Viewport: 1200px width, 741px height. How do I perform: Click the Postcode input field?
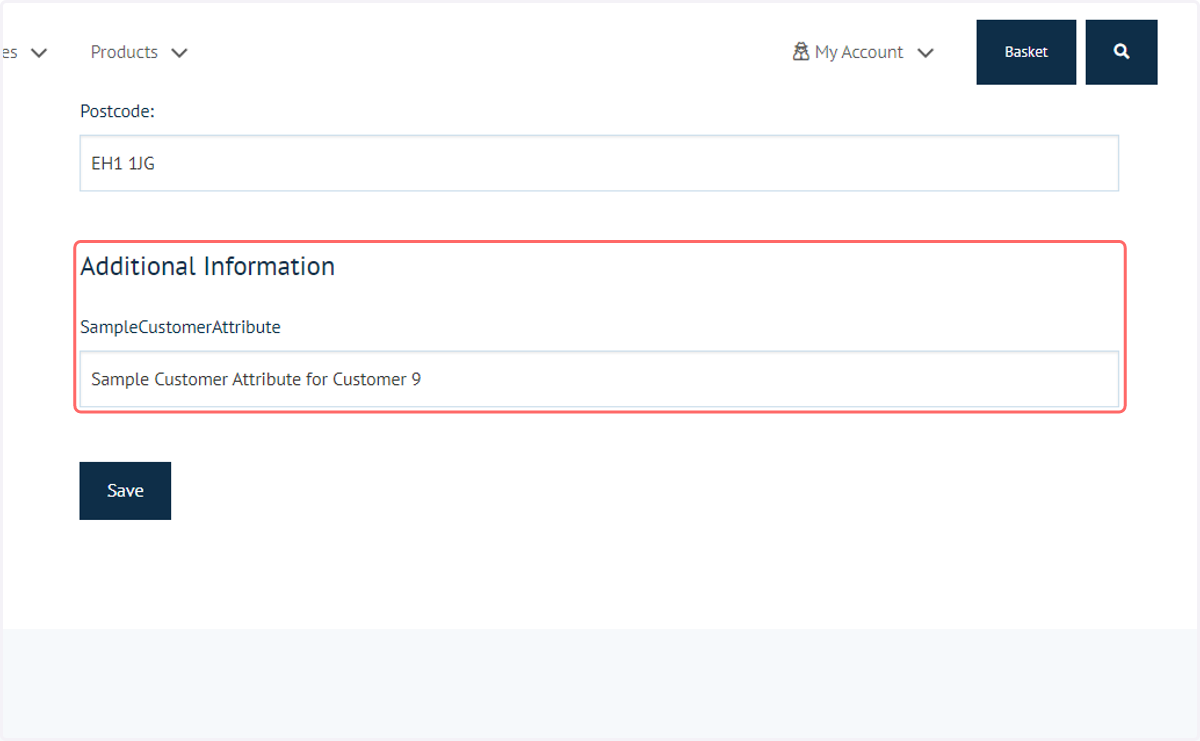tap(599, 163)
